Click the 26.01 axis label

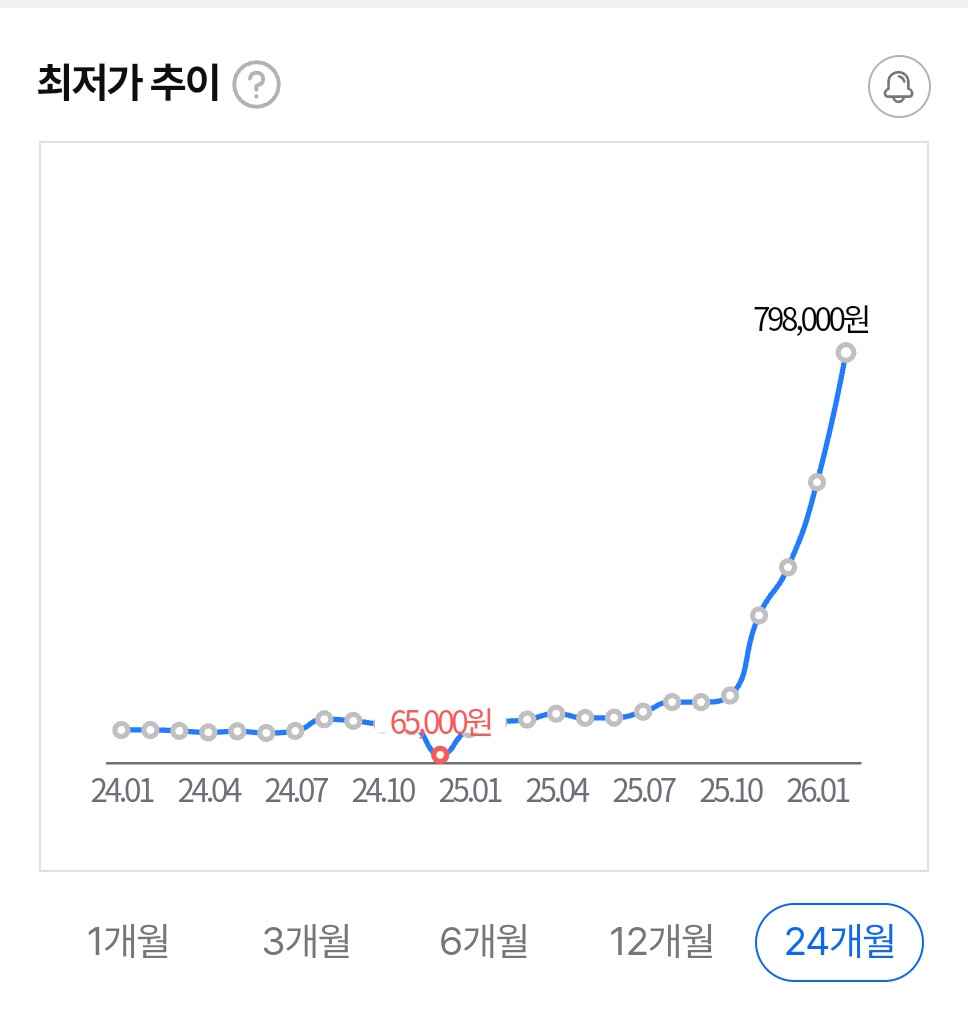(817, 791)
